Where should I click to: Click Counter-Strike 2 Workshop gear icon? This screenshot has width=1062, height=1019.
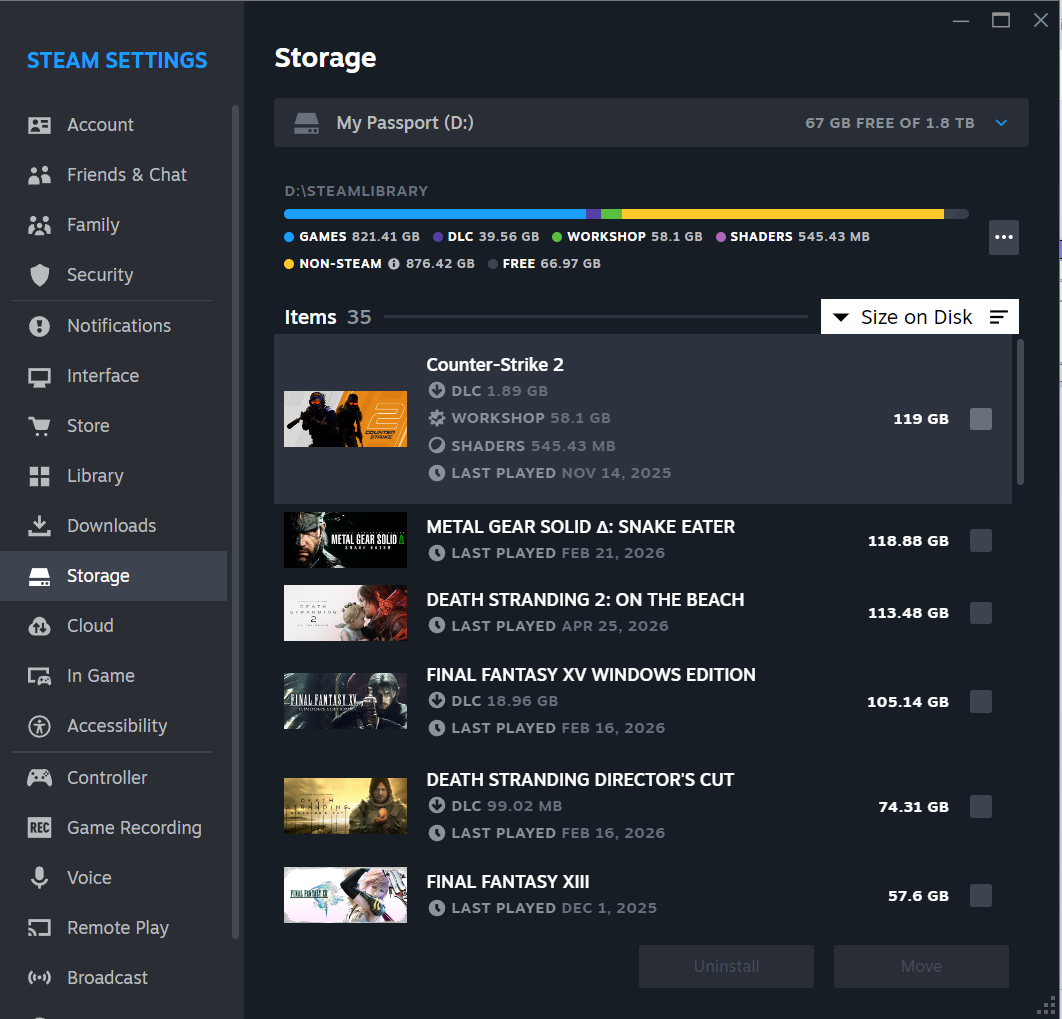[x=437, y=418]
